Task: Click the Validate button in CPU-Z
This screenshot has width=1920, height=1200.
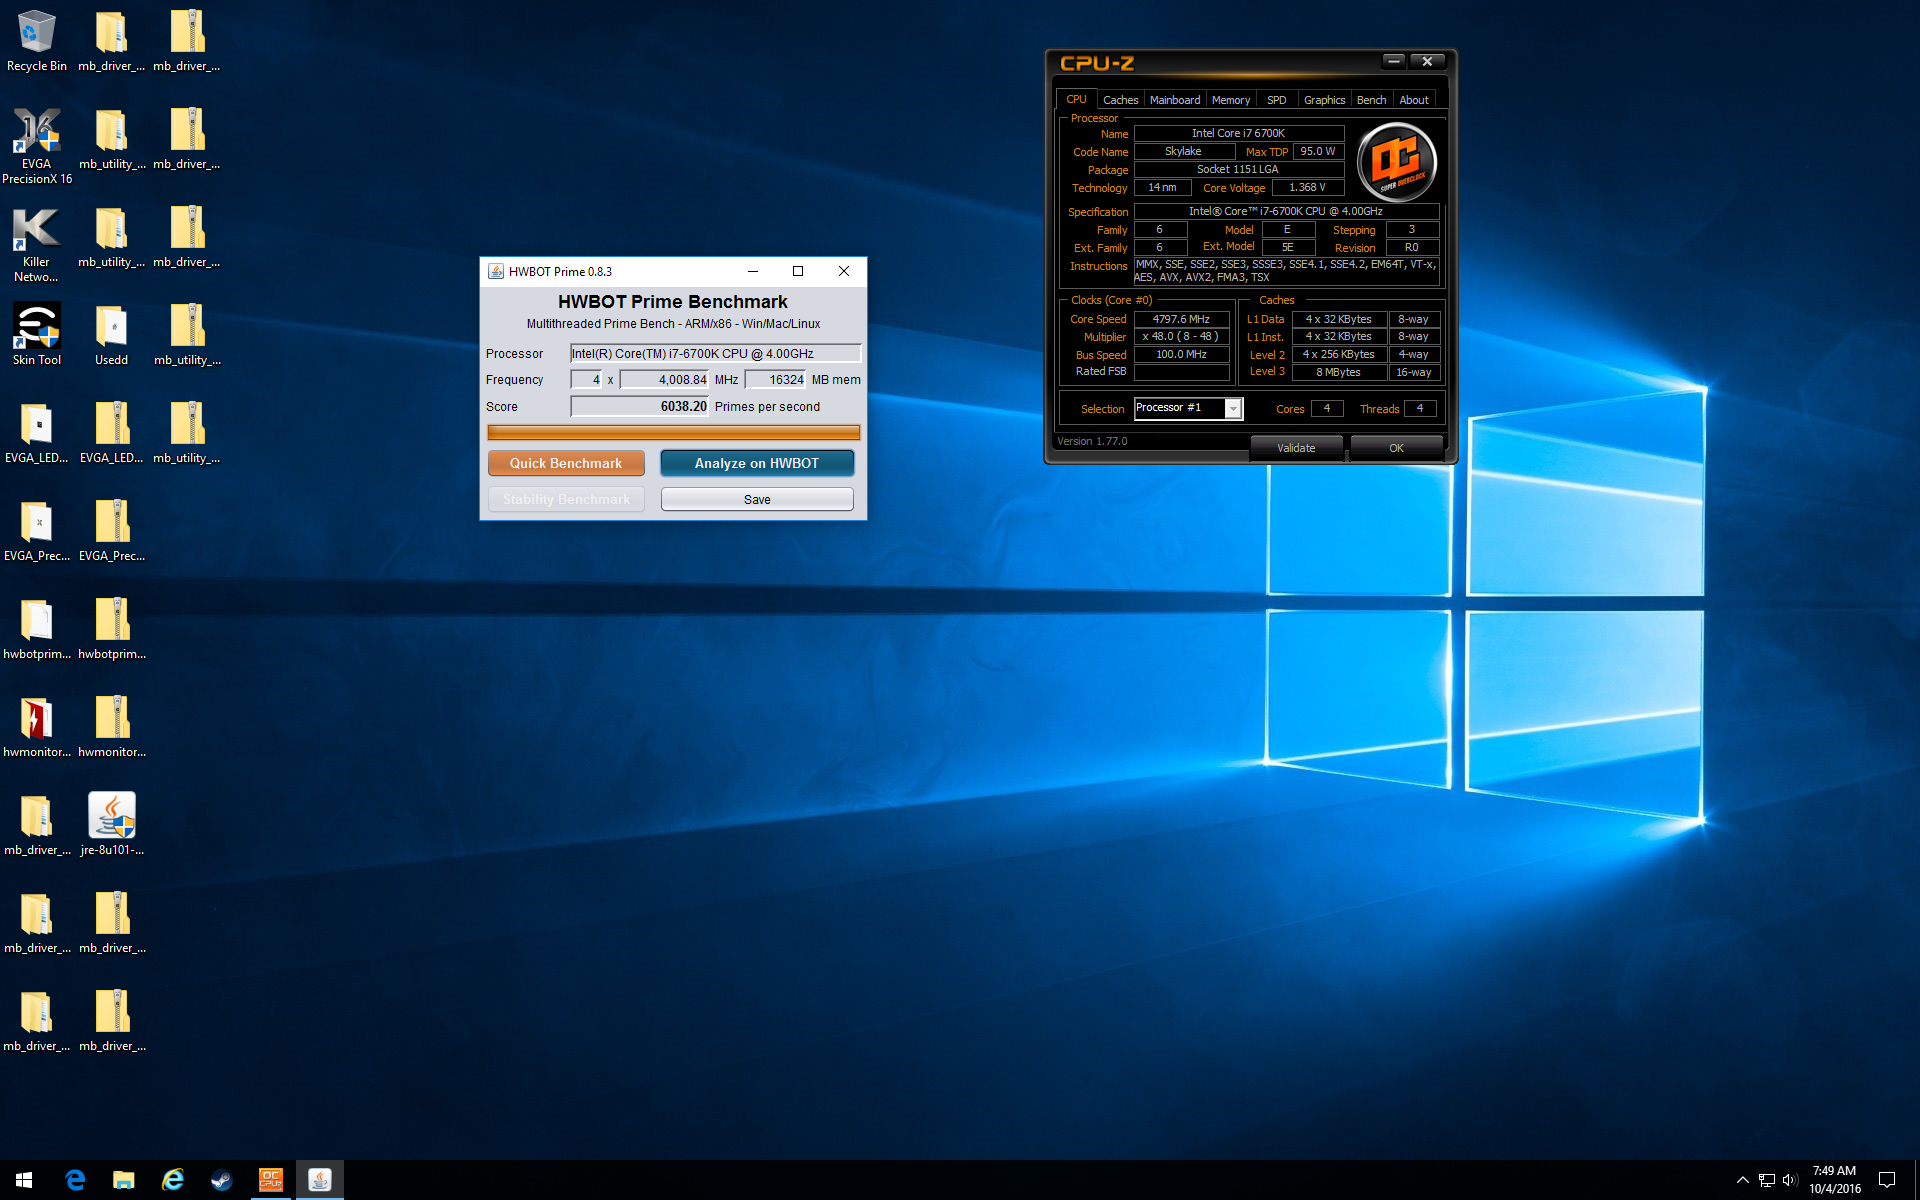Action: [1296, 448]
